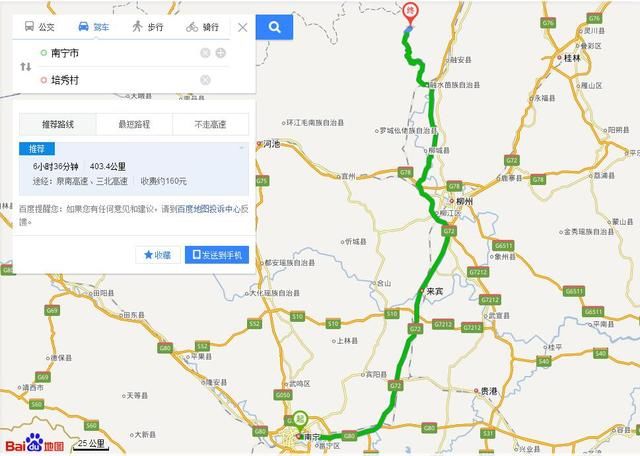640x456 pixels.
Task: Click 发送到手机 send to phone button
Action: (x=217, y=255)
